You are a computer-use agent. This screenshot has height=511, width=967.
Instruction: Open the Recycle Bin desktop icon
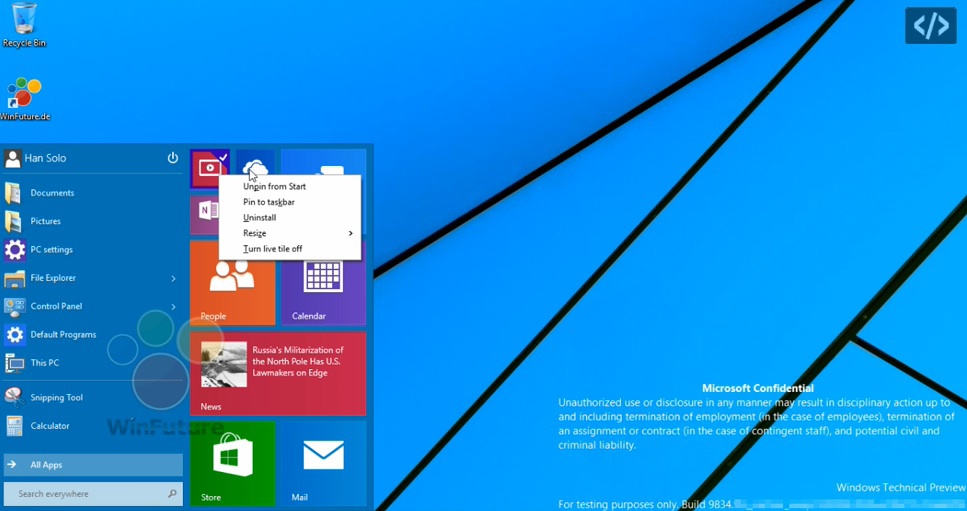pyautogui.click(x=24, y=25)
